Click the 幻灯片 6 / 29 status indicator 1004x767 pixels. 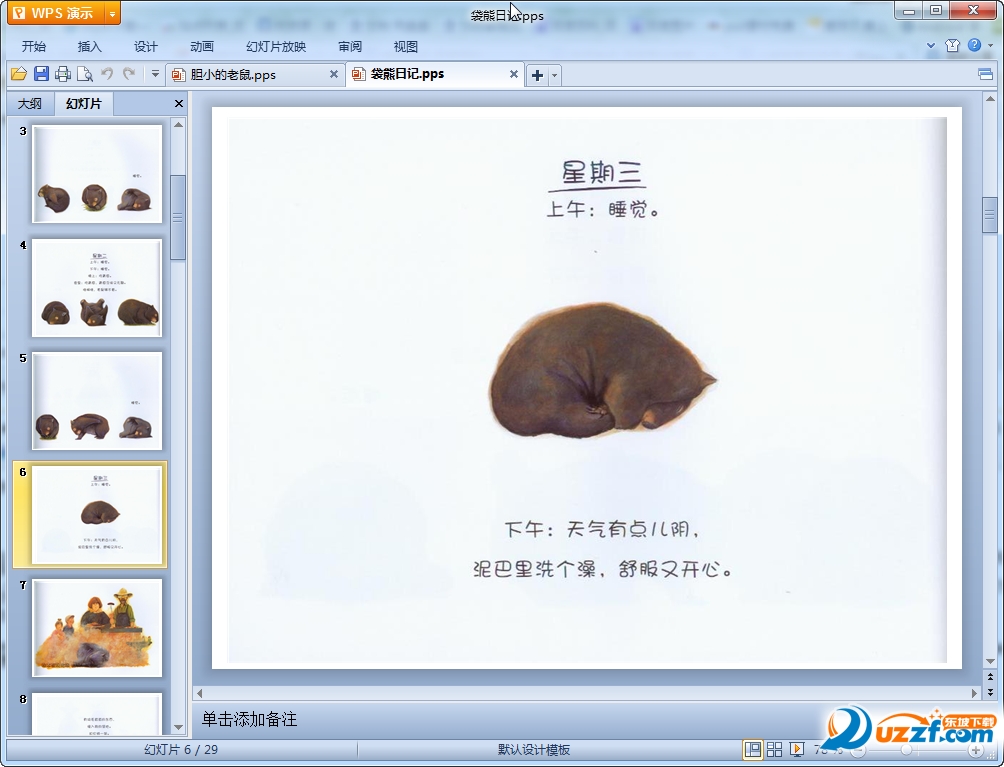point(181,750)
